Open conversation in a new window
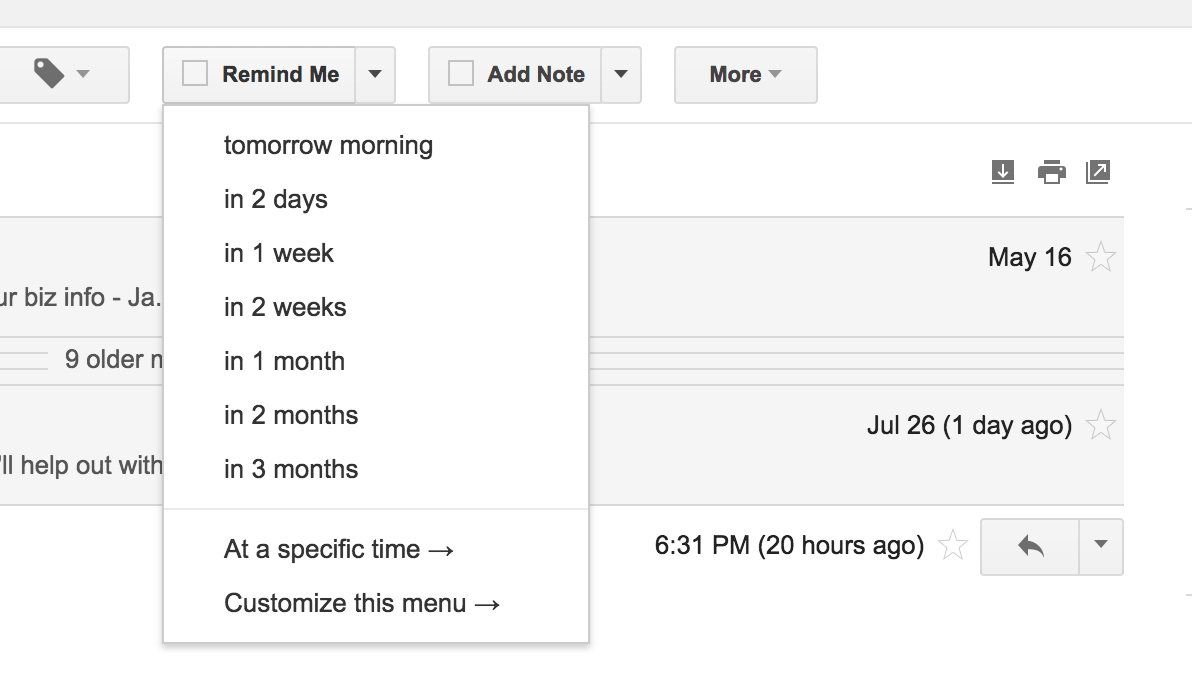This screenshot has height=686, width=1192. tap(1098, 171)
